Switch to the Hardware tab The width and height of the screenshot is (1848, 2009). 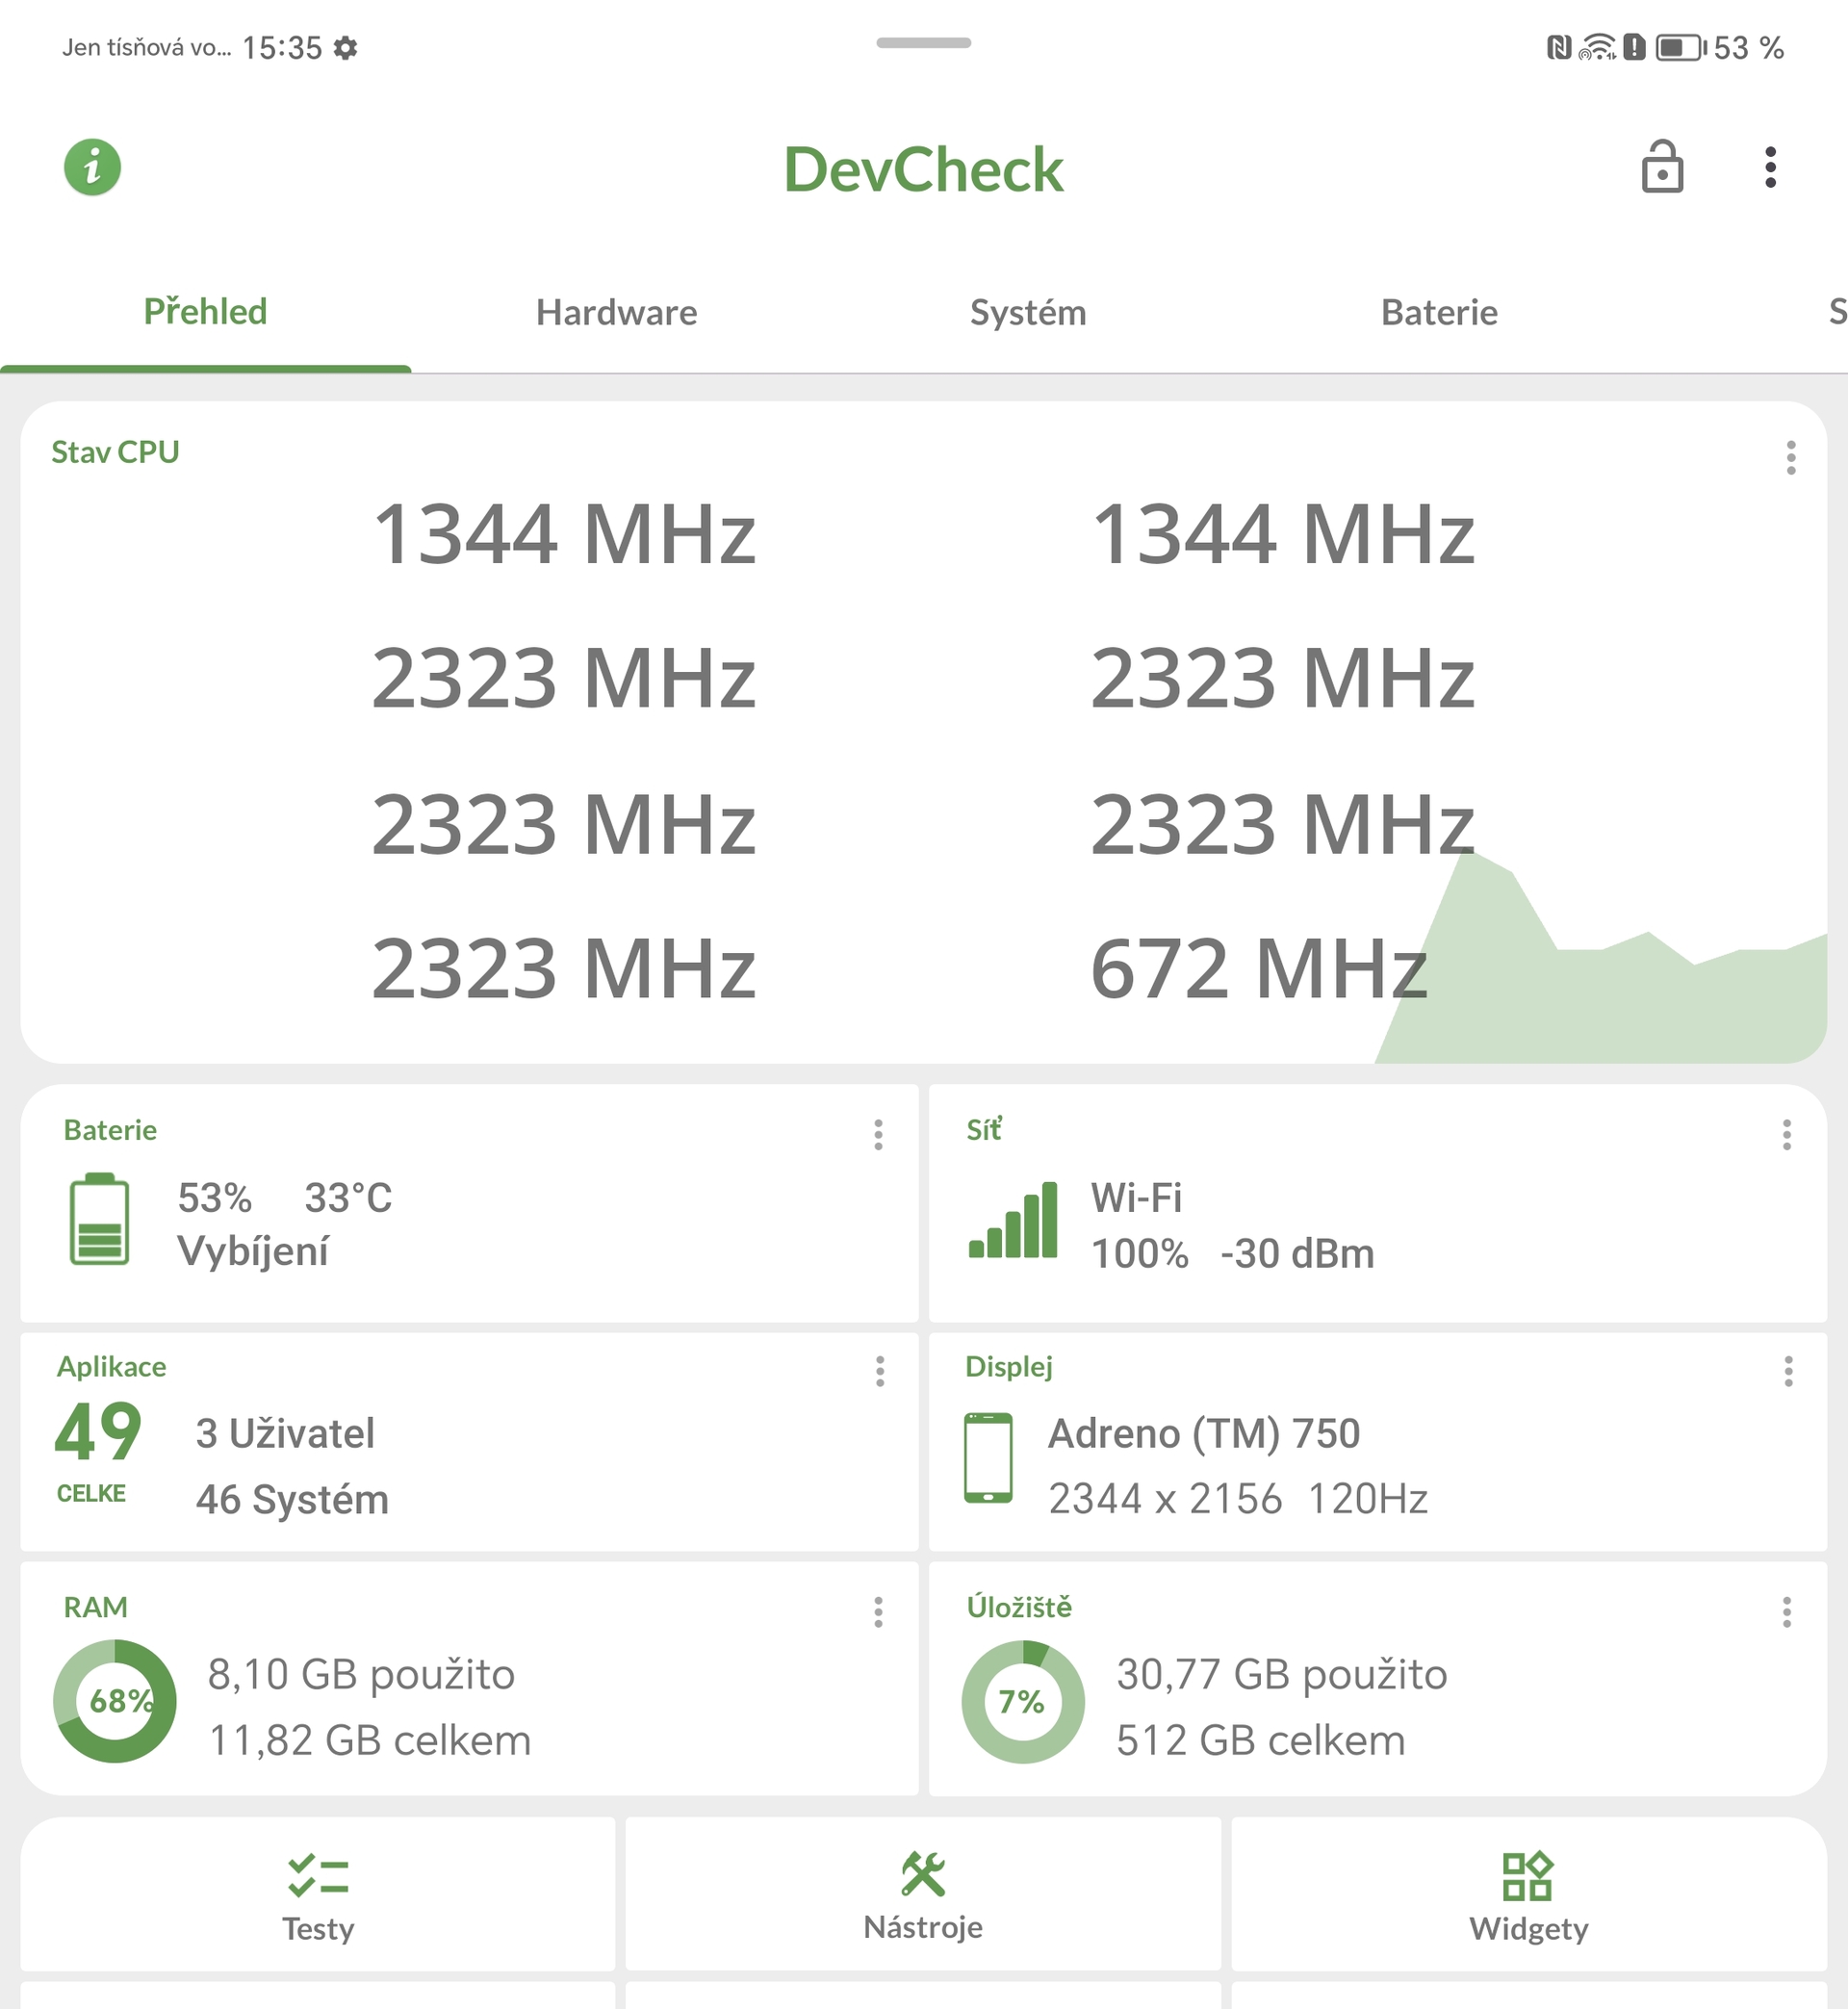(x=616, y=313)
